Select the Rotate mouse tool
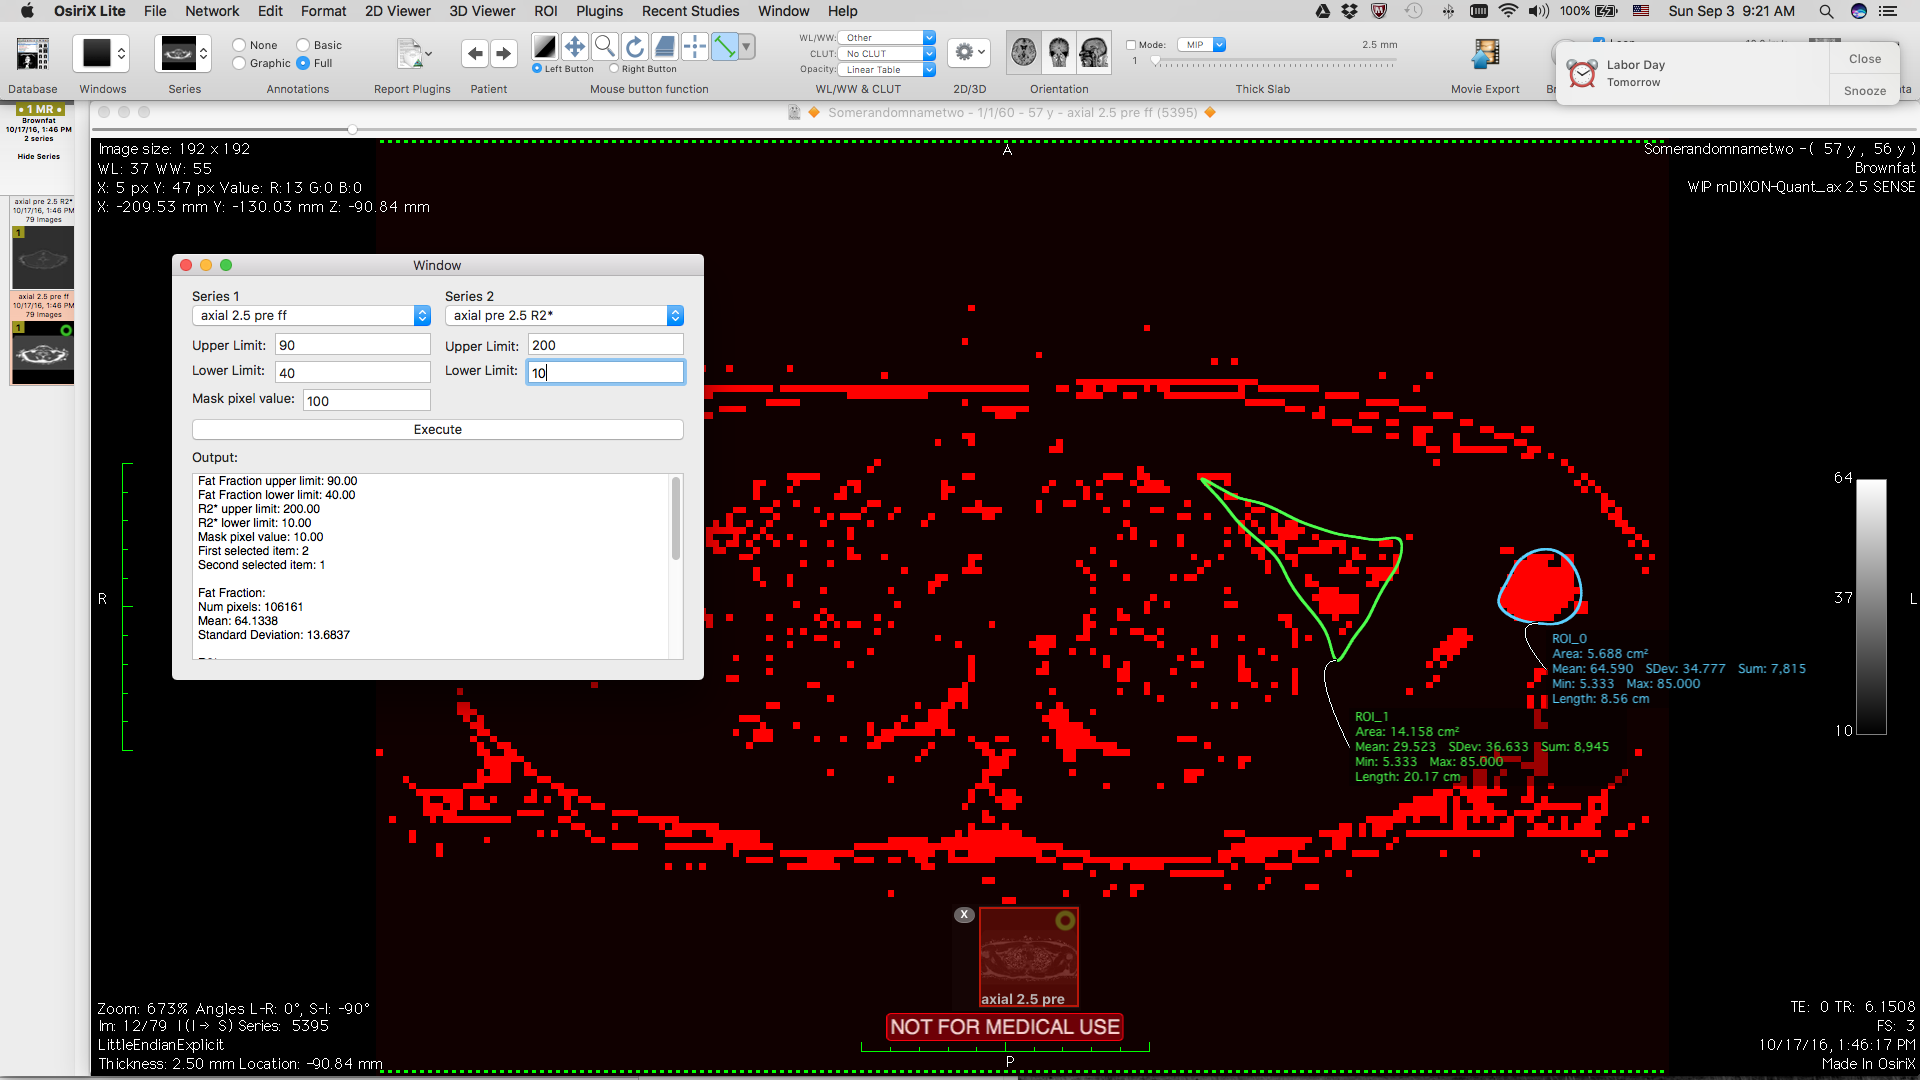 coord(634,47)
